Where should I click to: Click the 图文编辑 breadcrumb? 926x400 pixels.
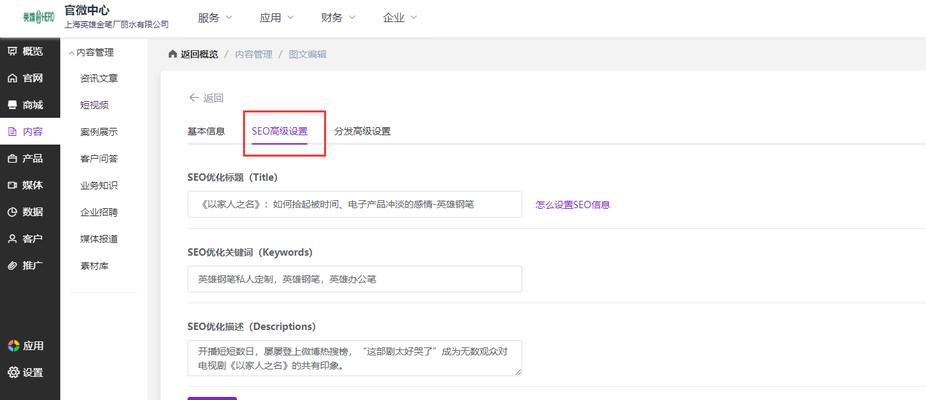tap(307, 54)
